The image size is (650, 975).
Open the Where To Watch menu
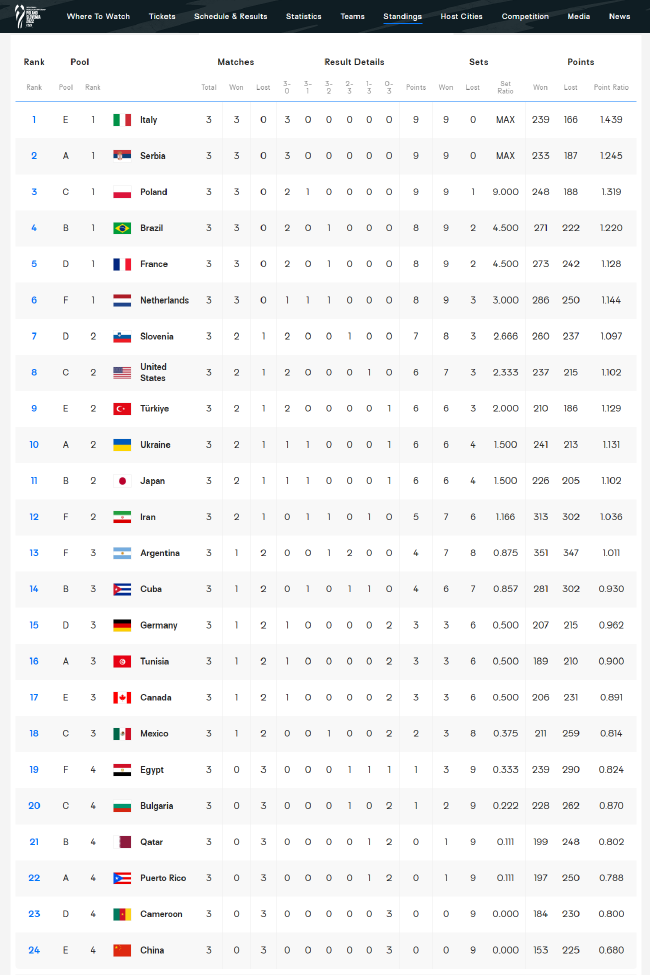pyautogui.click(x=98, y=17)
